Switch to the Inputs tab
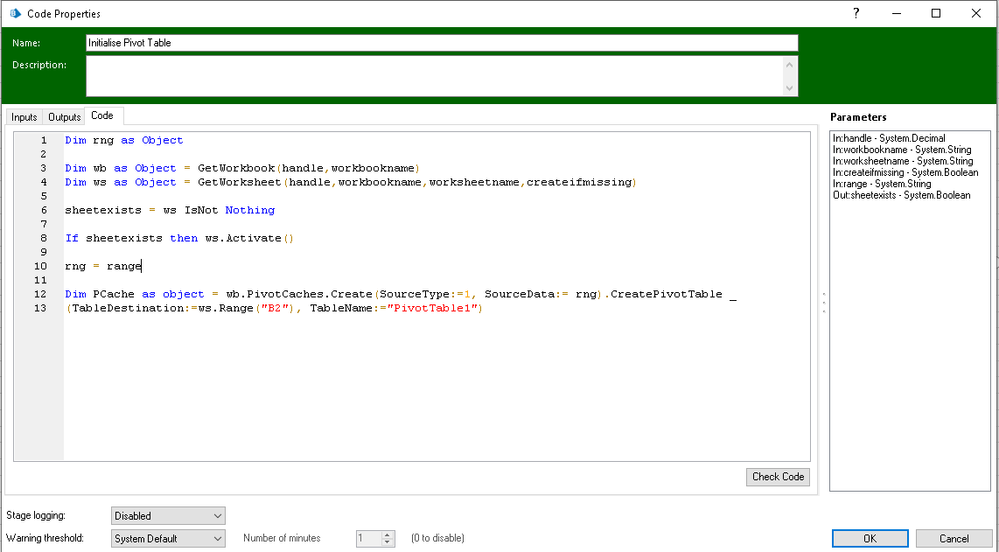999x552 pixels. [24, 117]
